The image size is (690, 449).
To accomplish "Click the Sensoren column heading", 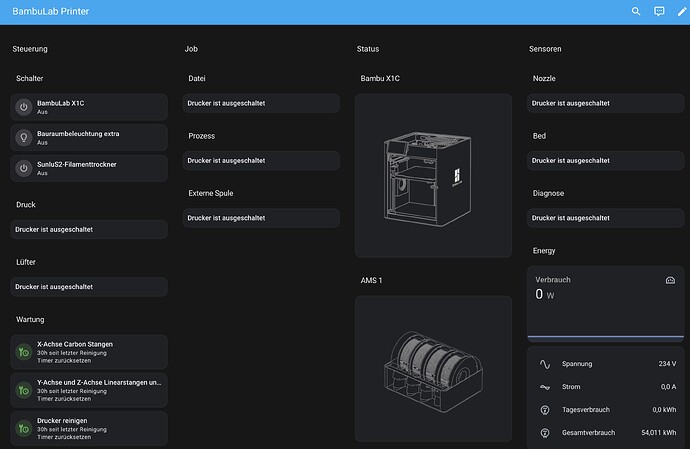I will click(545, 49).
